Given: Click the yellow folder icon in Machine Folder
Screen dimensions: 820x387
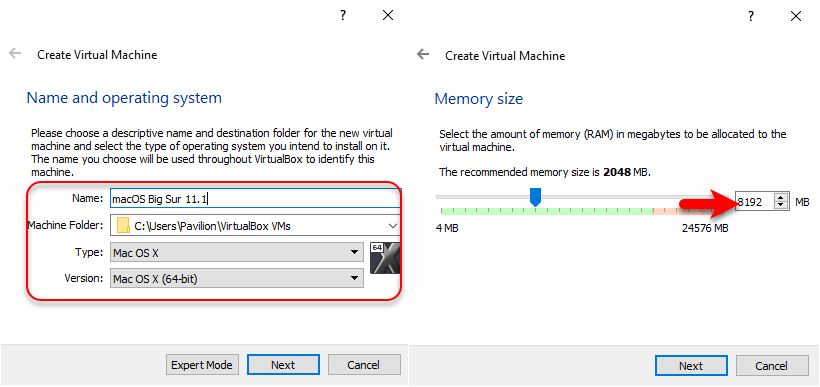Looking at the screenshot, I should point(123,226).
